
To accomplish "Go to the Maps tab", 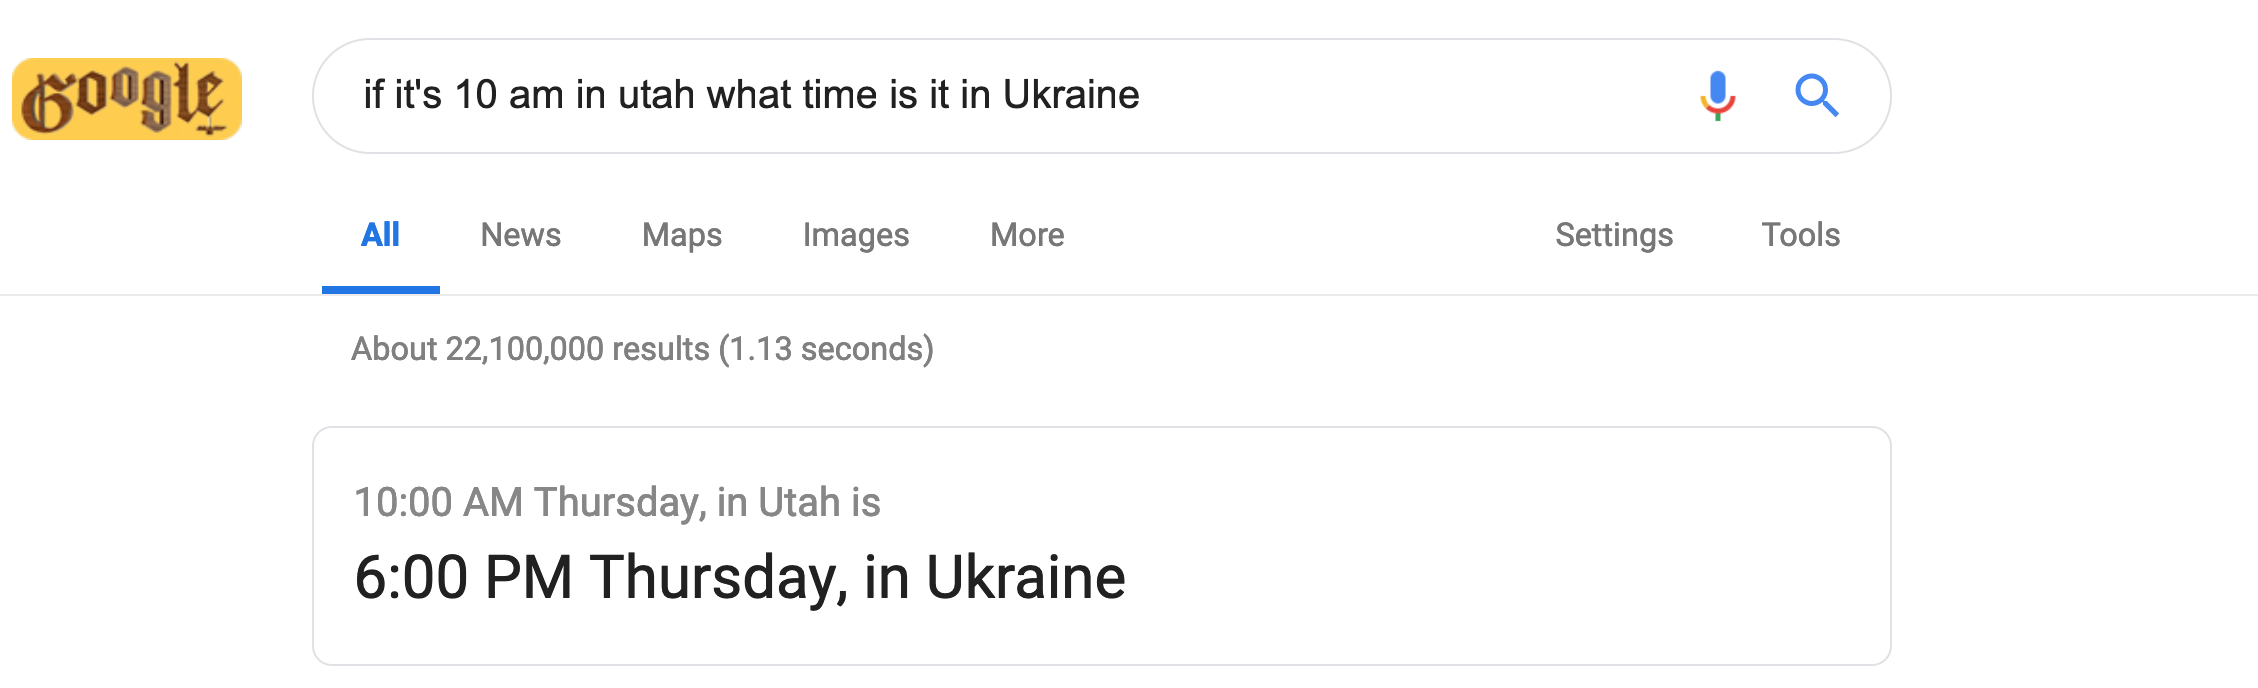I will click(681, 235).
